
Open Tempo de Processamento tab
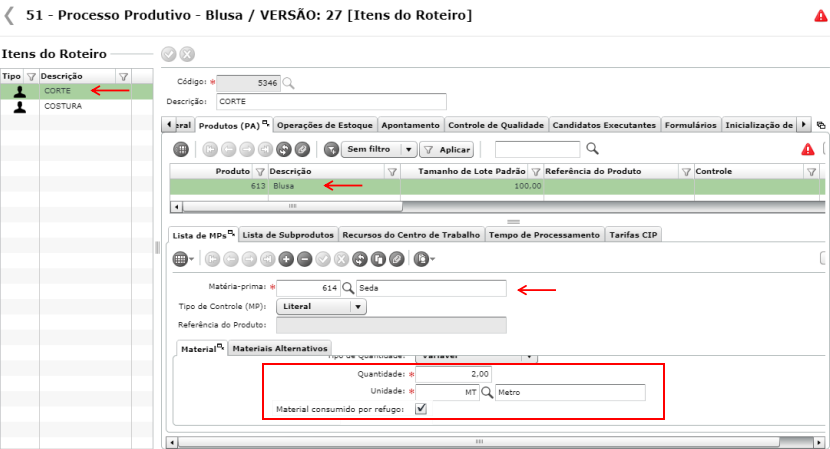click(x=544, y=235)
